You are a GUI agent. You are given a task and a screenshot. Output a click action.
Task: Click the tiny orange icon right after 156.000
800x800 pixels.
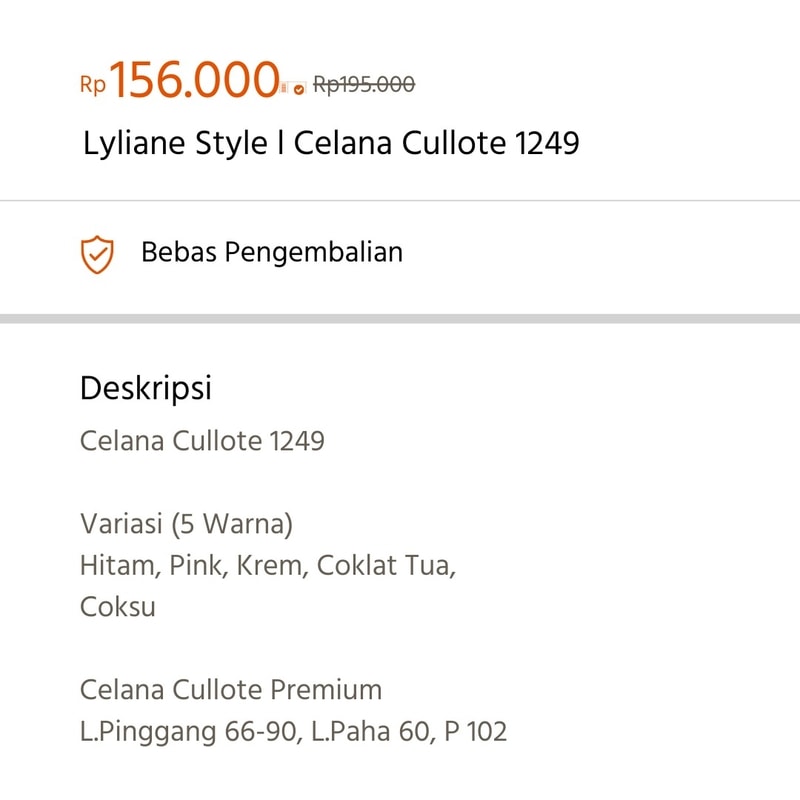point(284,88)
